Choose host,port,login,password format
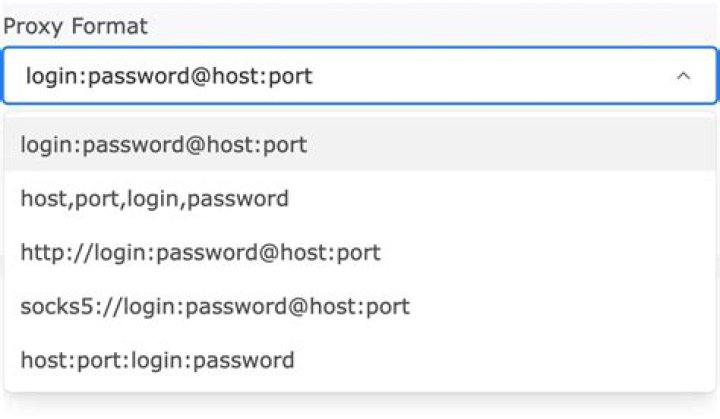 click(360, 198)
